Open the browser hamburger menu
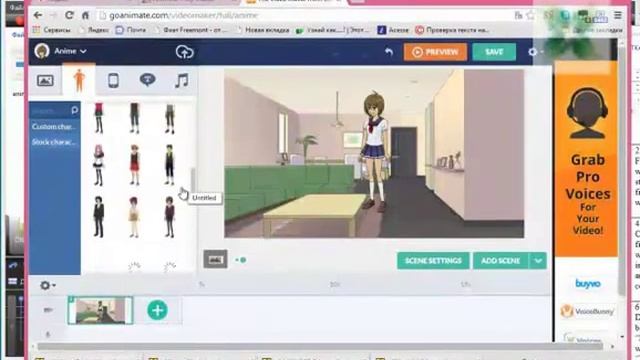Image resolution: width=640 pixels, height=360 pixels. pos(618,16)
